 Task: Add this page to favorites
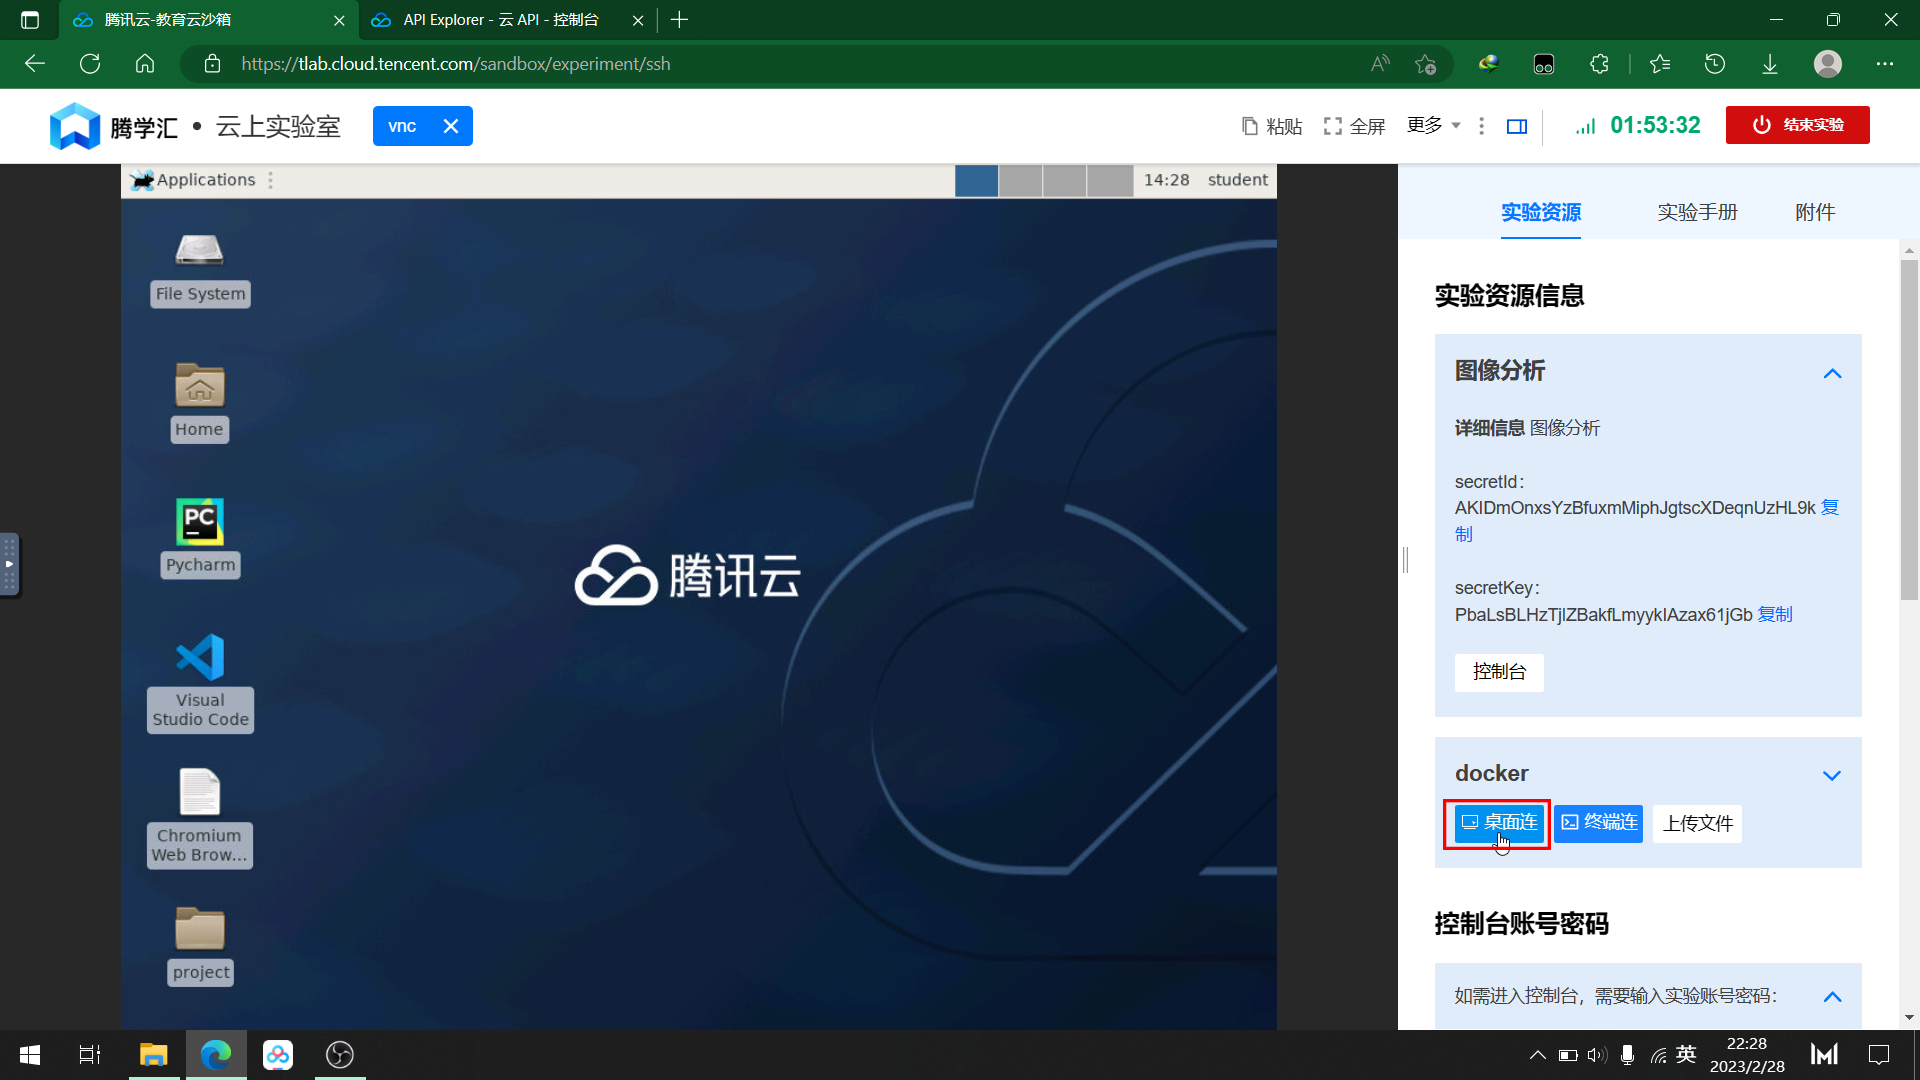(x=1426, y=64)
